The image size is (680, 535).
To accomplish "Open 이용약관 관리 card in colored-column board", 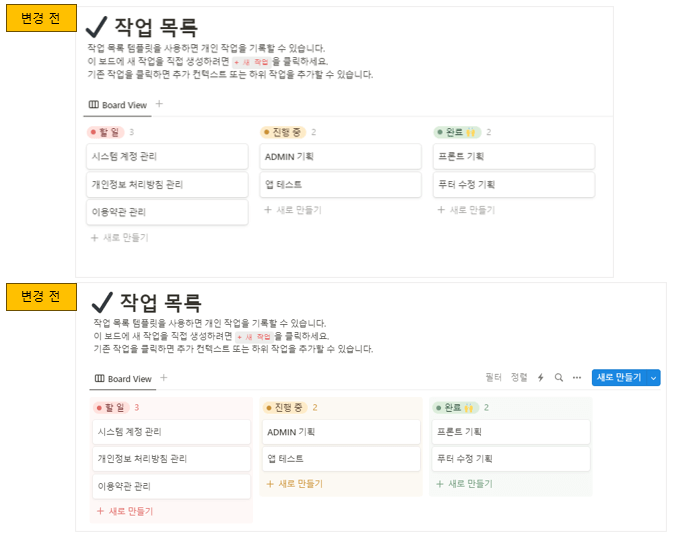I will (172, 486).
